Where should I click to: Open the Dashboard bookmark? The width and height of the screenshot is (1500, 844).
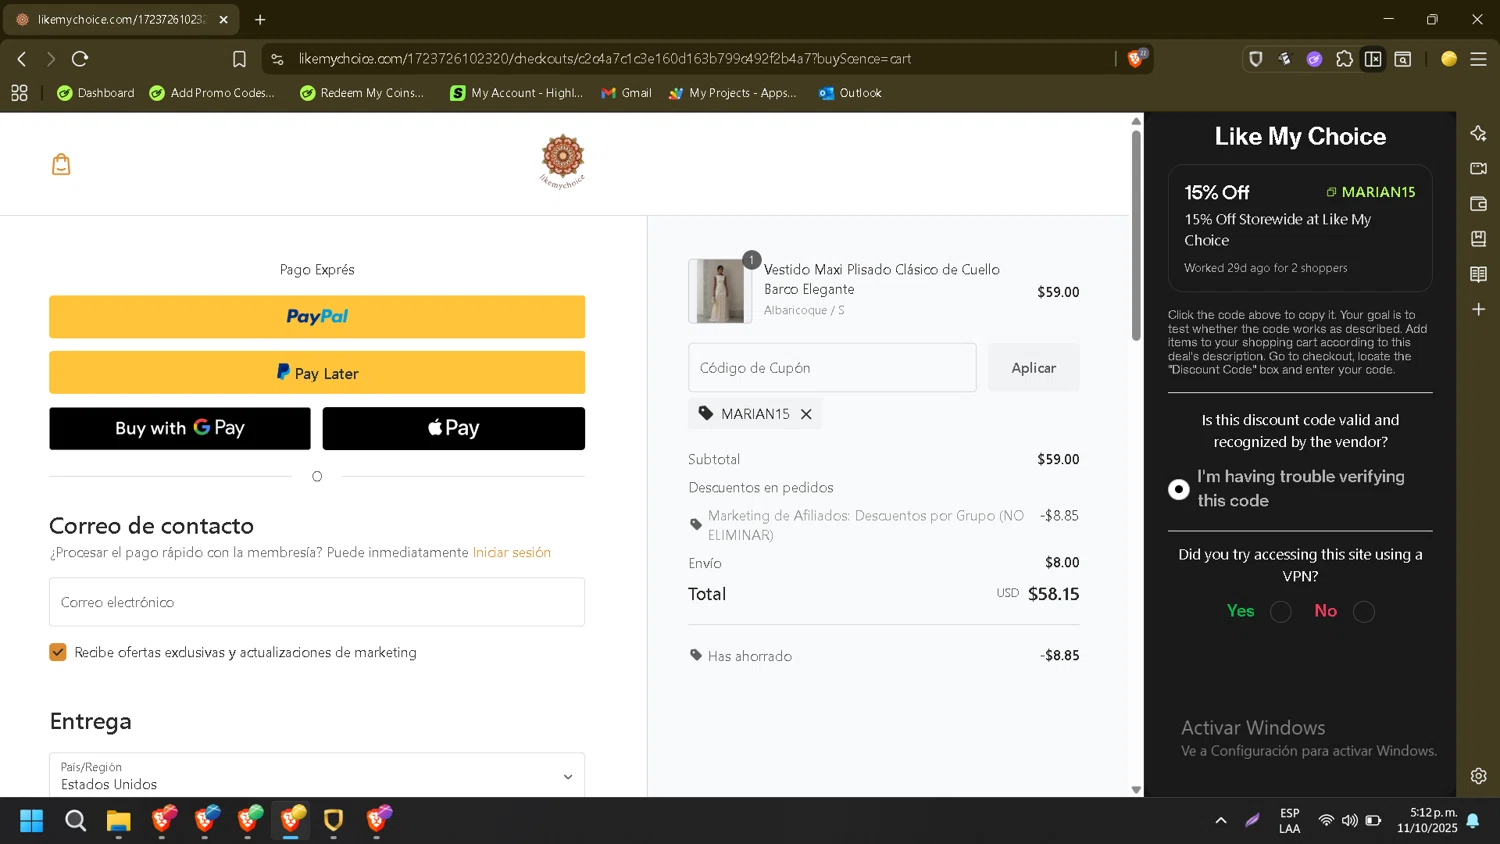pyautogui.click(x=96, y=93)
